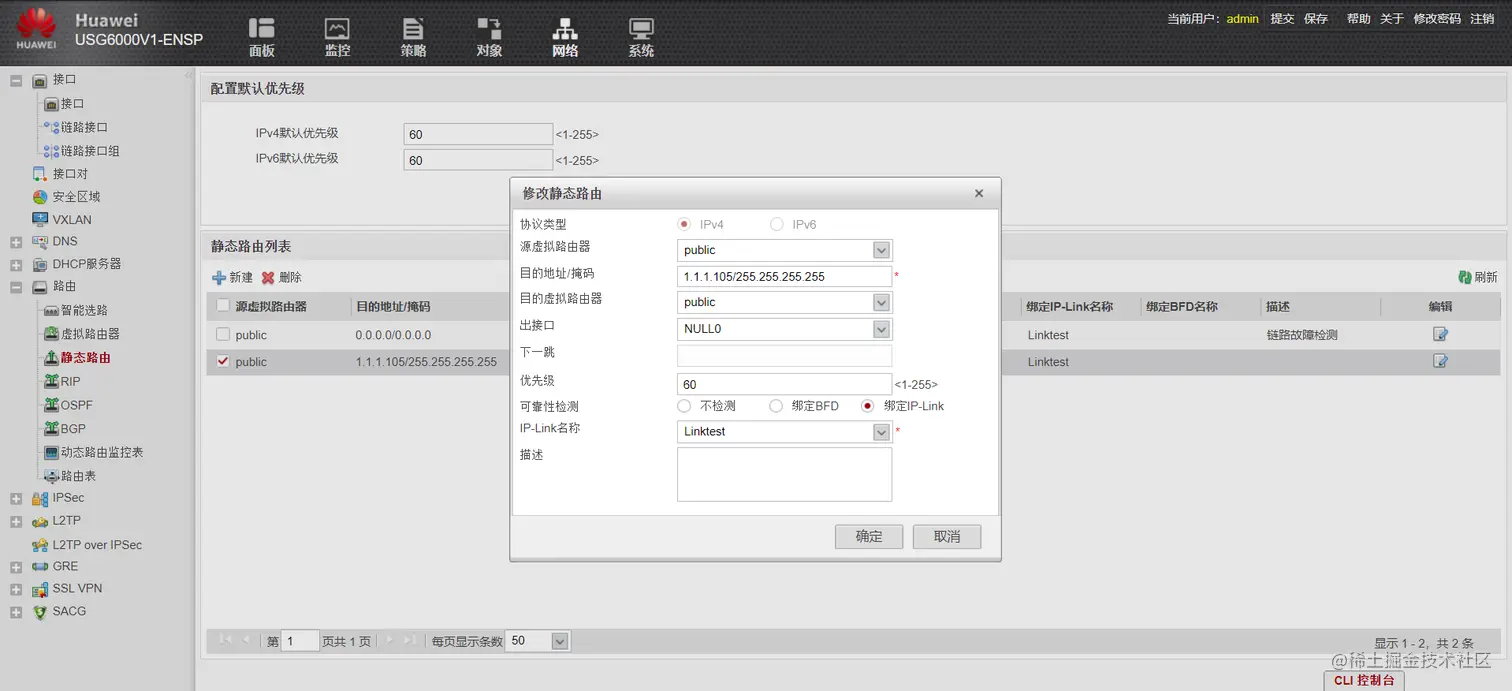Expand the DHCP服务器 tree group
The height and width of the screenshot is (691, 1512).
point(16,265)
